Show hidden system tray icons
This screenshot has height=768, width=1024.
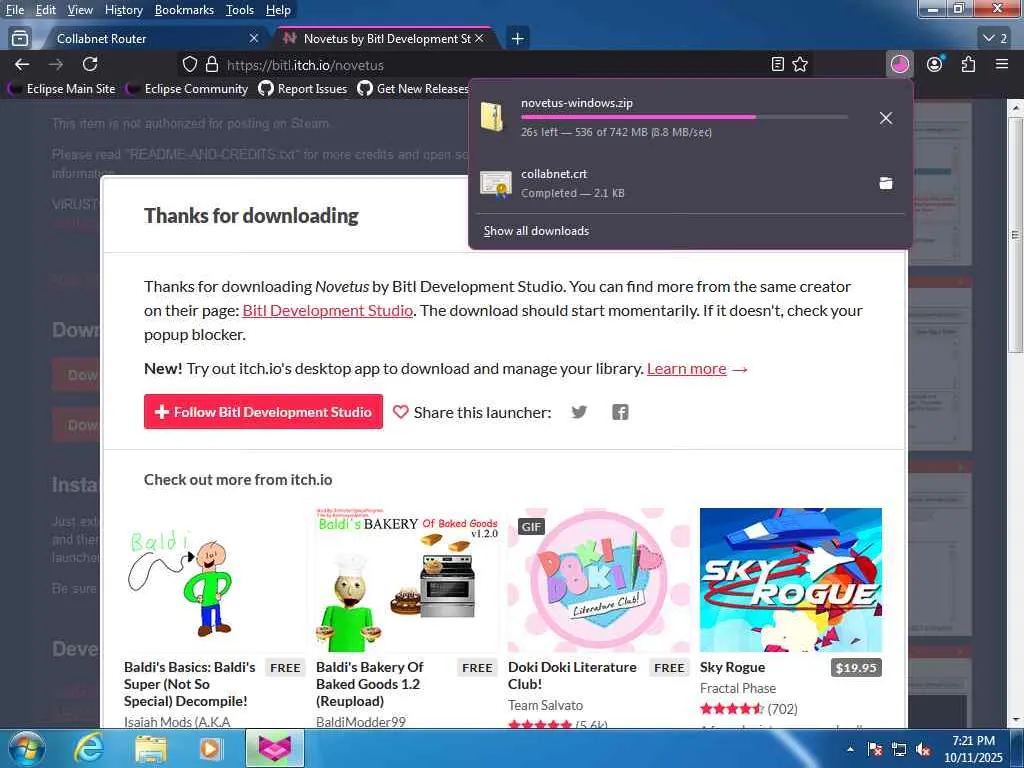850,749
